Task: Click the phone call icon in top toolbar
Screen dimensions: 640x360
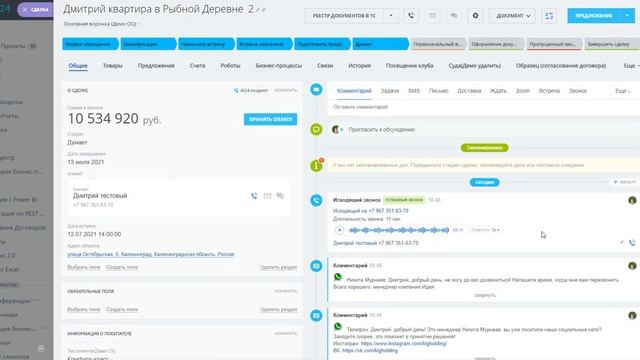Action: [411, 16]
